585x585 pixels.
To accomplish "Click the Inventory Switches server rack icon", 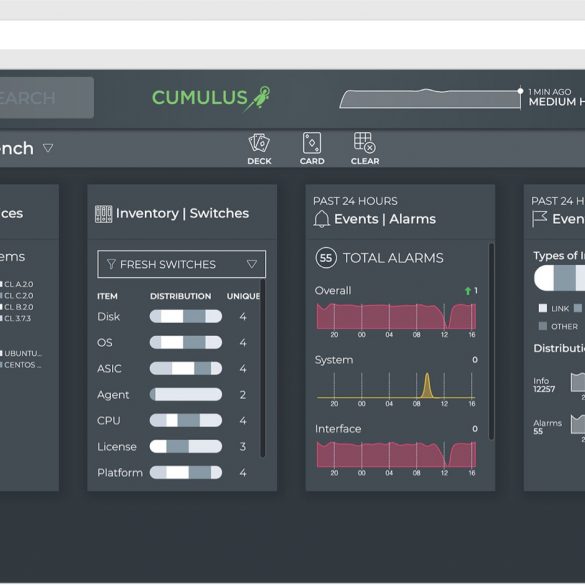I will pyautogui.click(x=103, y=214).
